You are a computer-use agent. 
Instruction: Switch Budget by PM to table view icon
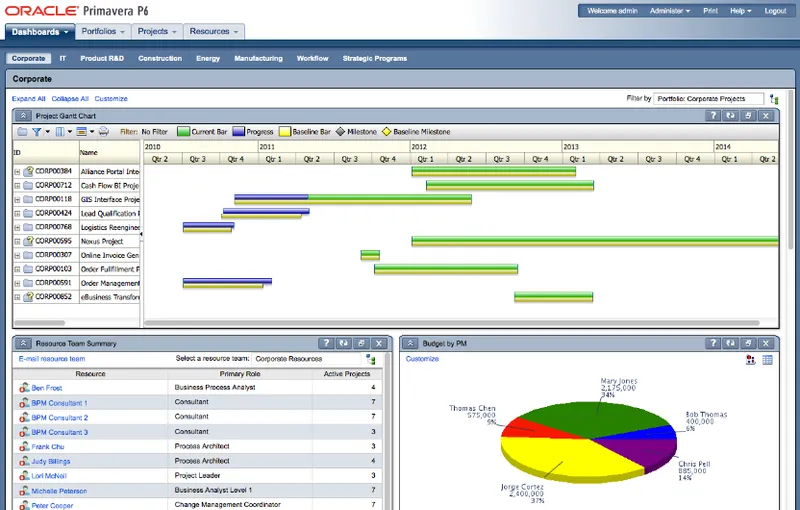(767, 360)
